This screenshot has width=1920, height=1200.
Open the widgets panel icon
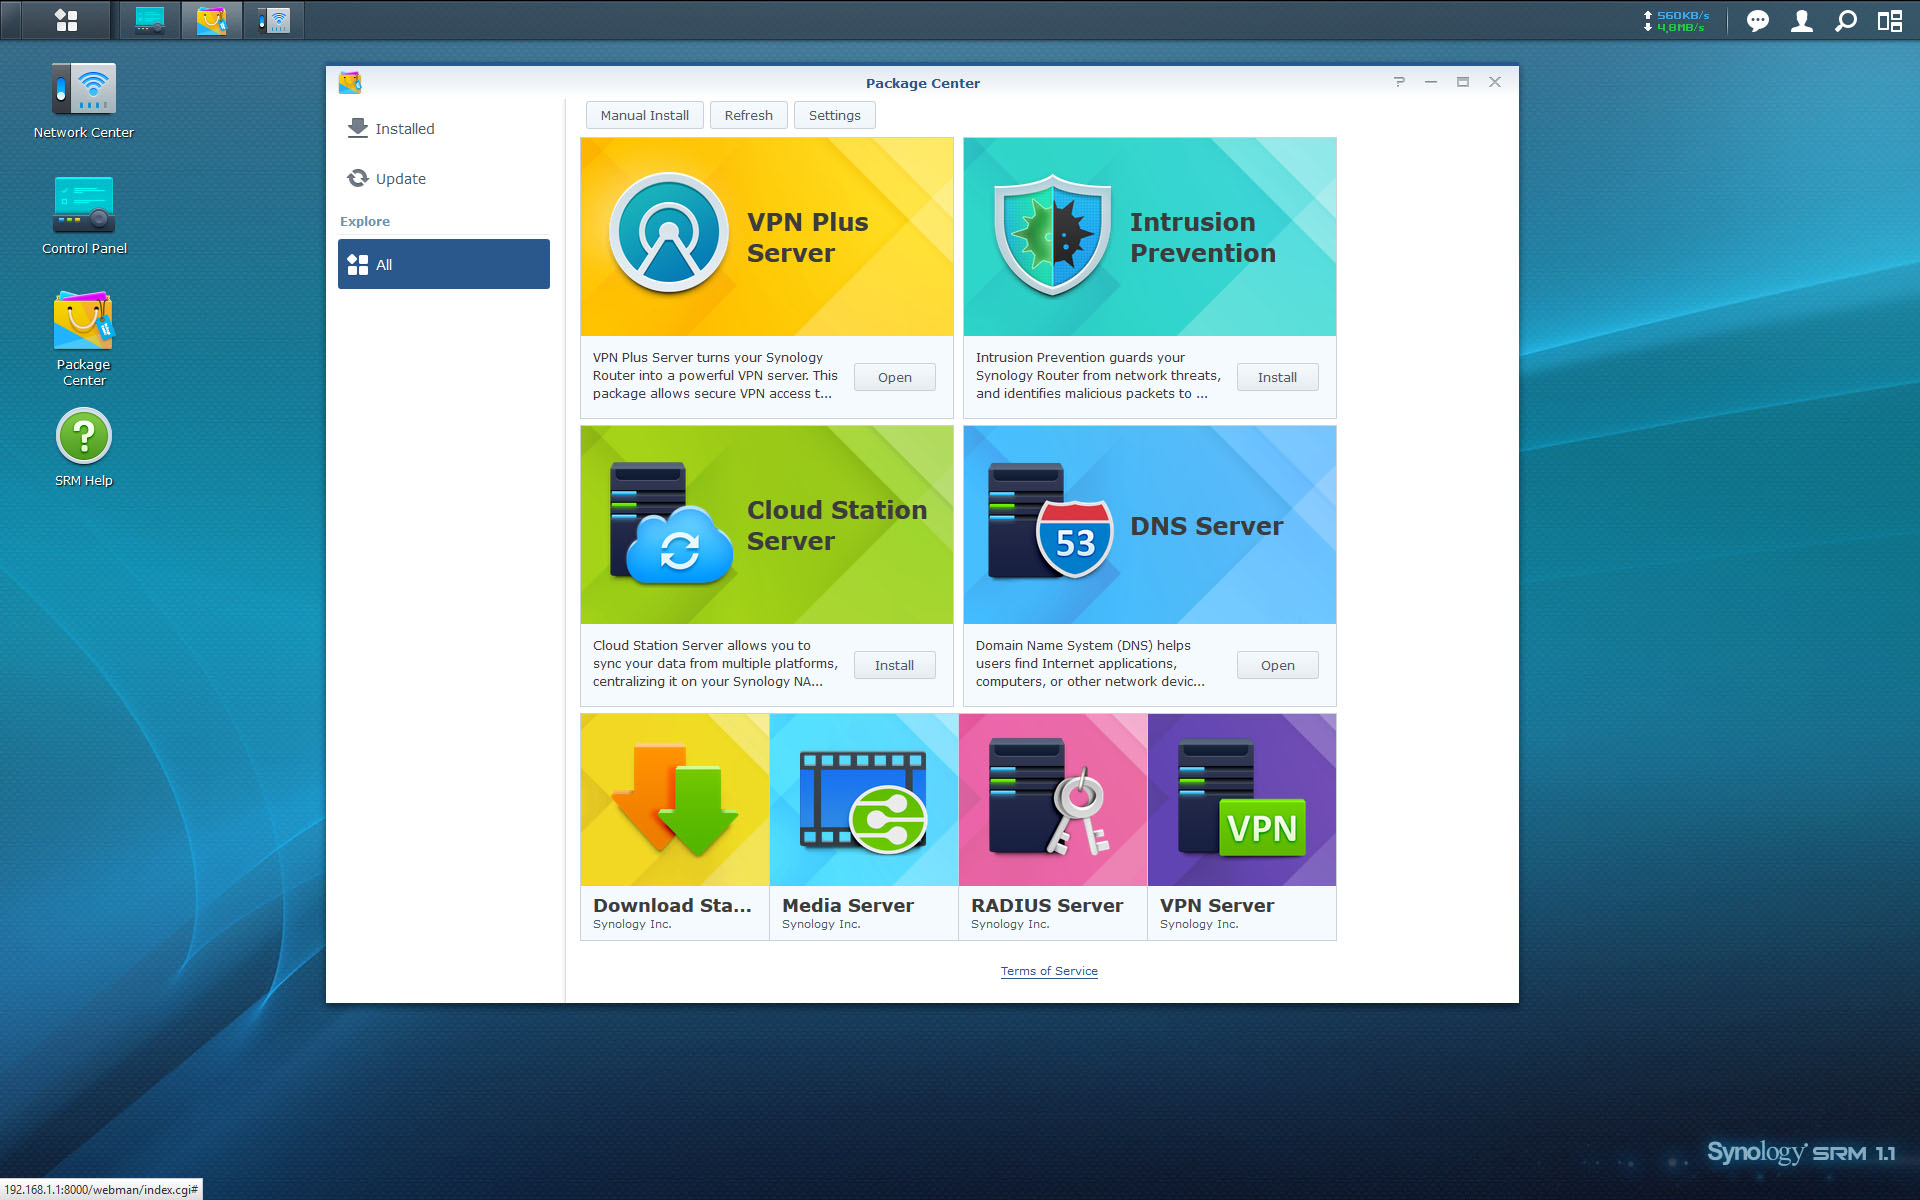(x=1889, y=21)
